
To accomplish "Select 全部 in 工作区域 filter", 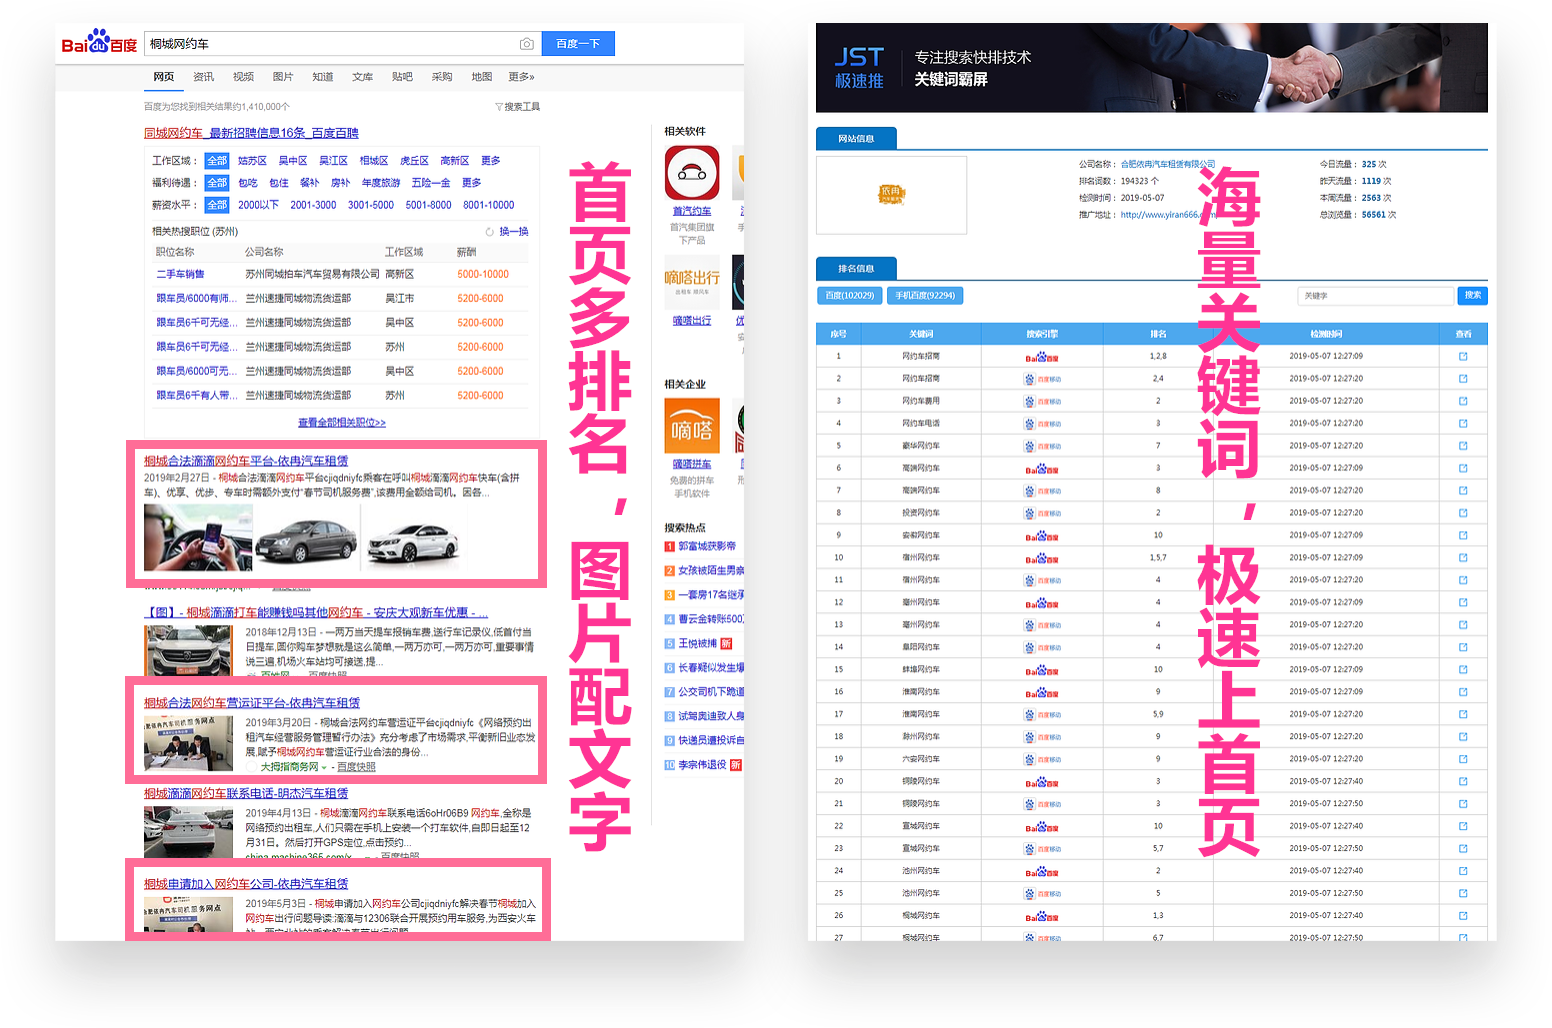I will click(217, 161).
